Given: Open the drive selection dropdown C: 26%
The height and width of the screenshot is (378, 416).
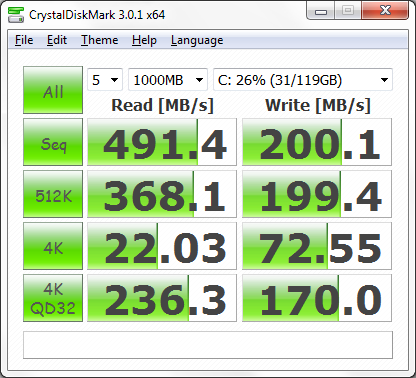Looking at the screenshot, I should pos(303,80).
